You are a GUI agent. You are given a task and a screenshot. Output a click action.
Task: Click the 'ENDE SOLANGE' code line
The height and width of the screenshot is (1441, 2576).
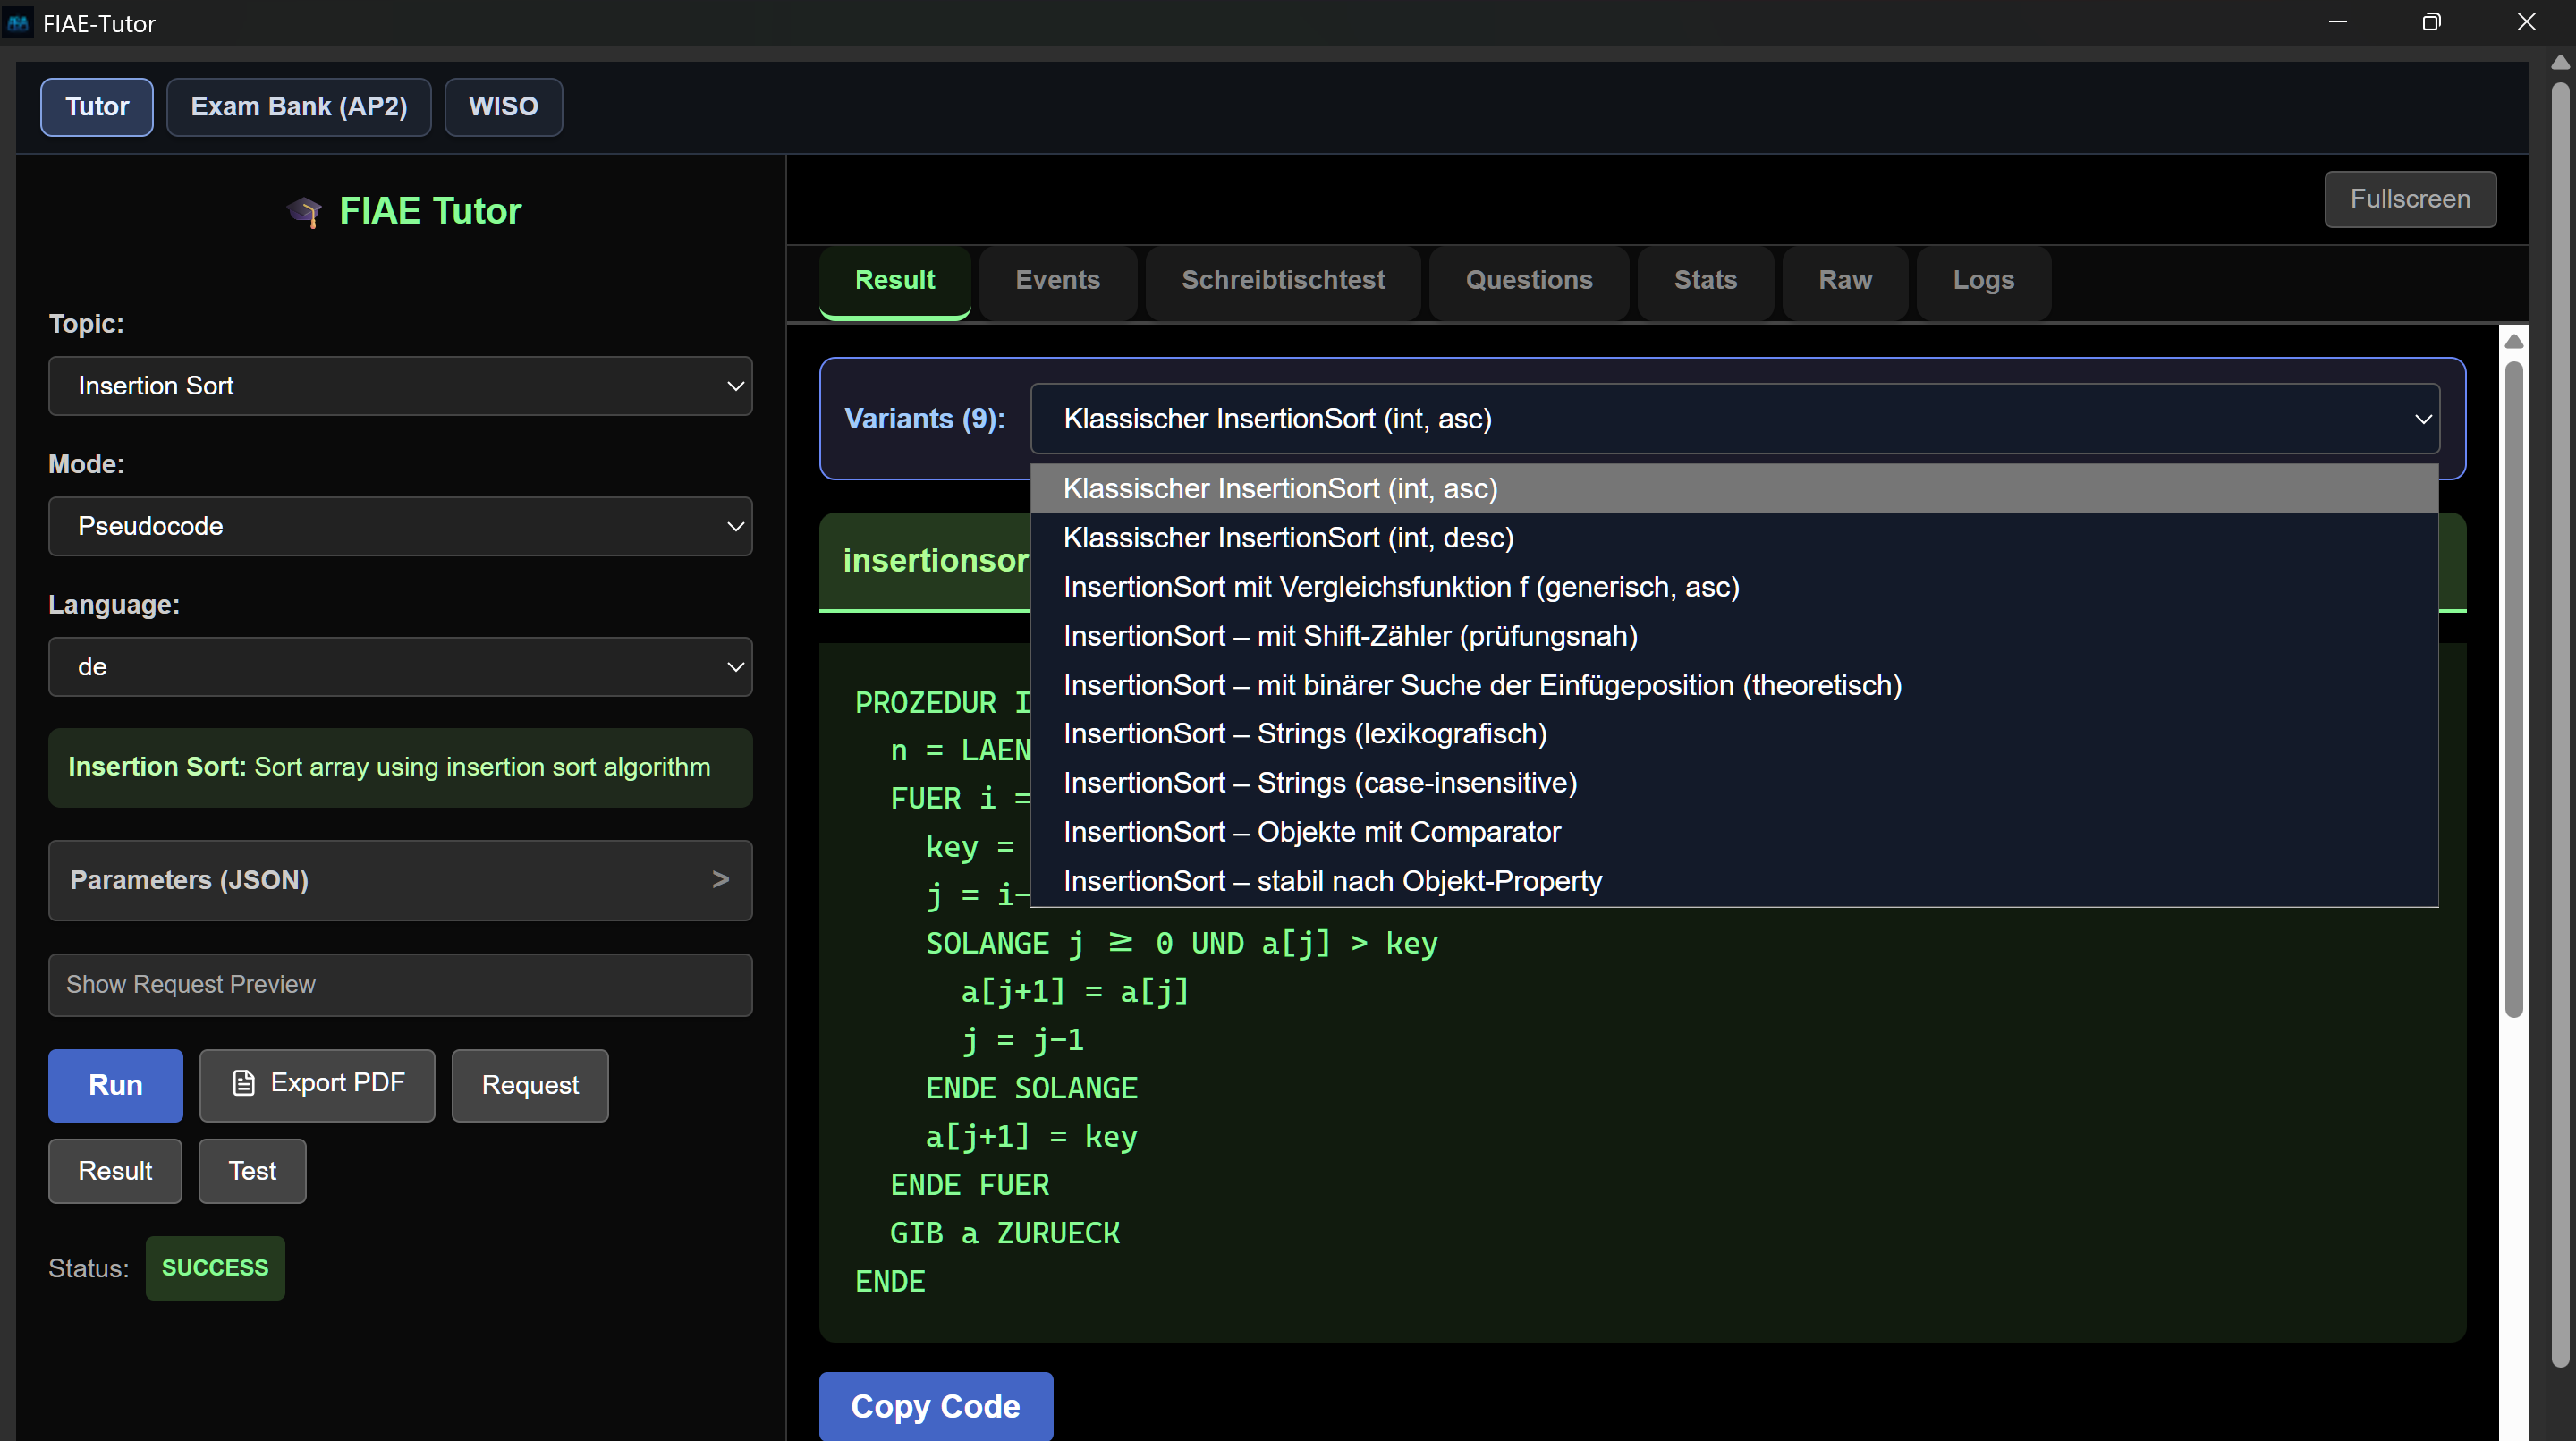coord(1031,1089)
